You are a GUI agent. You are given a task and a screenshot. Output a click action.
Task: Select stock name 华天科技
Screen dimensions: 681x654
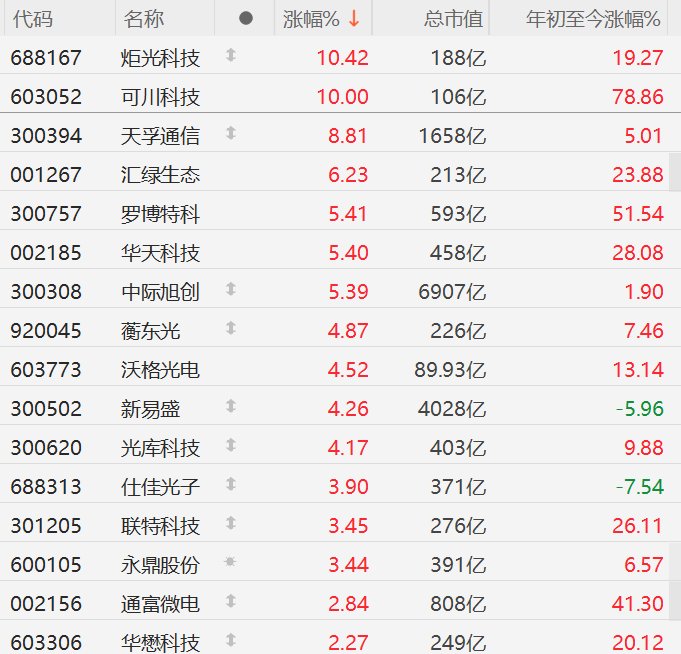coord(160,253)
